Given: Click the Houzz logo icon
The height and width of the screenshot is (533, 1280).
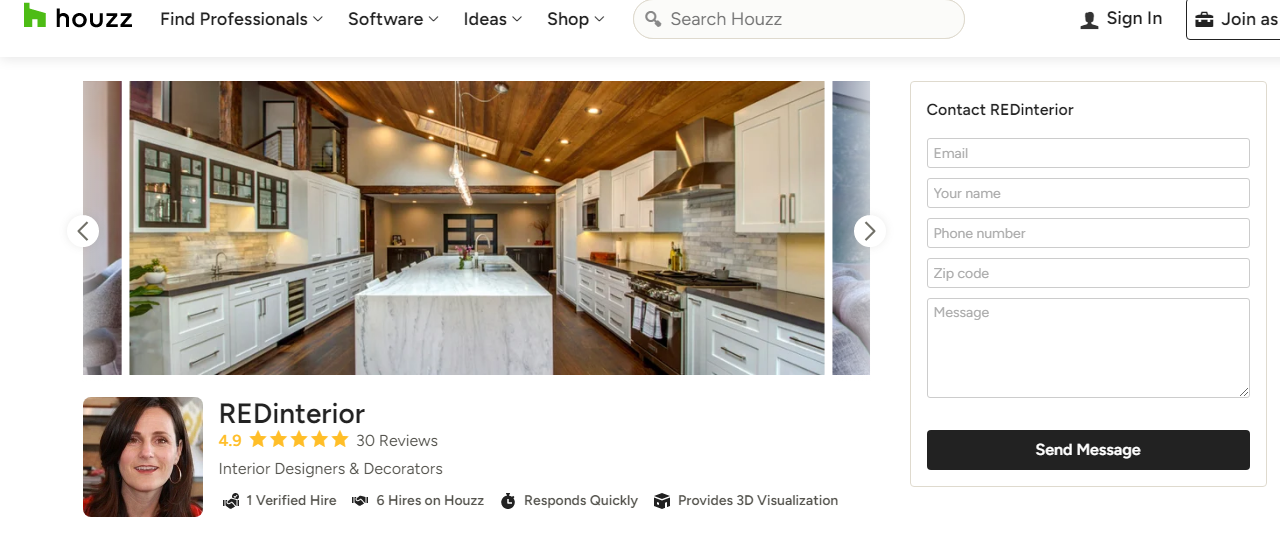Looking at the screenshot, I should coord(35,16).
